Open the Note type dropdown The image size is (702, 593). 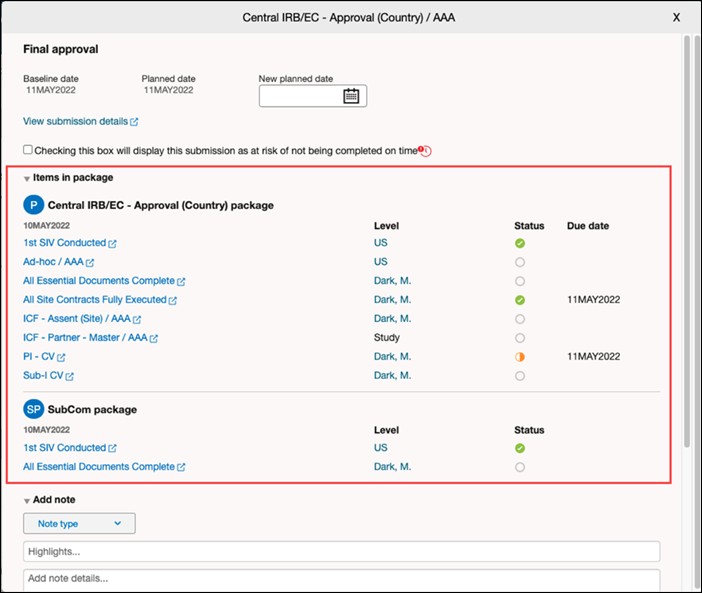pyautogui.click(x=79, y=523)
